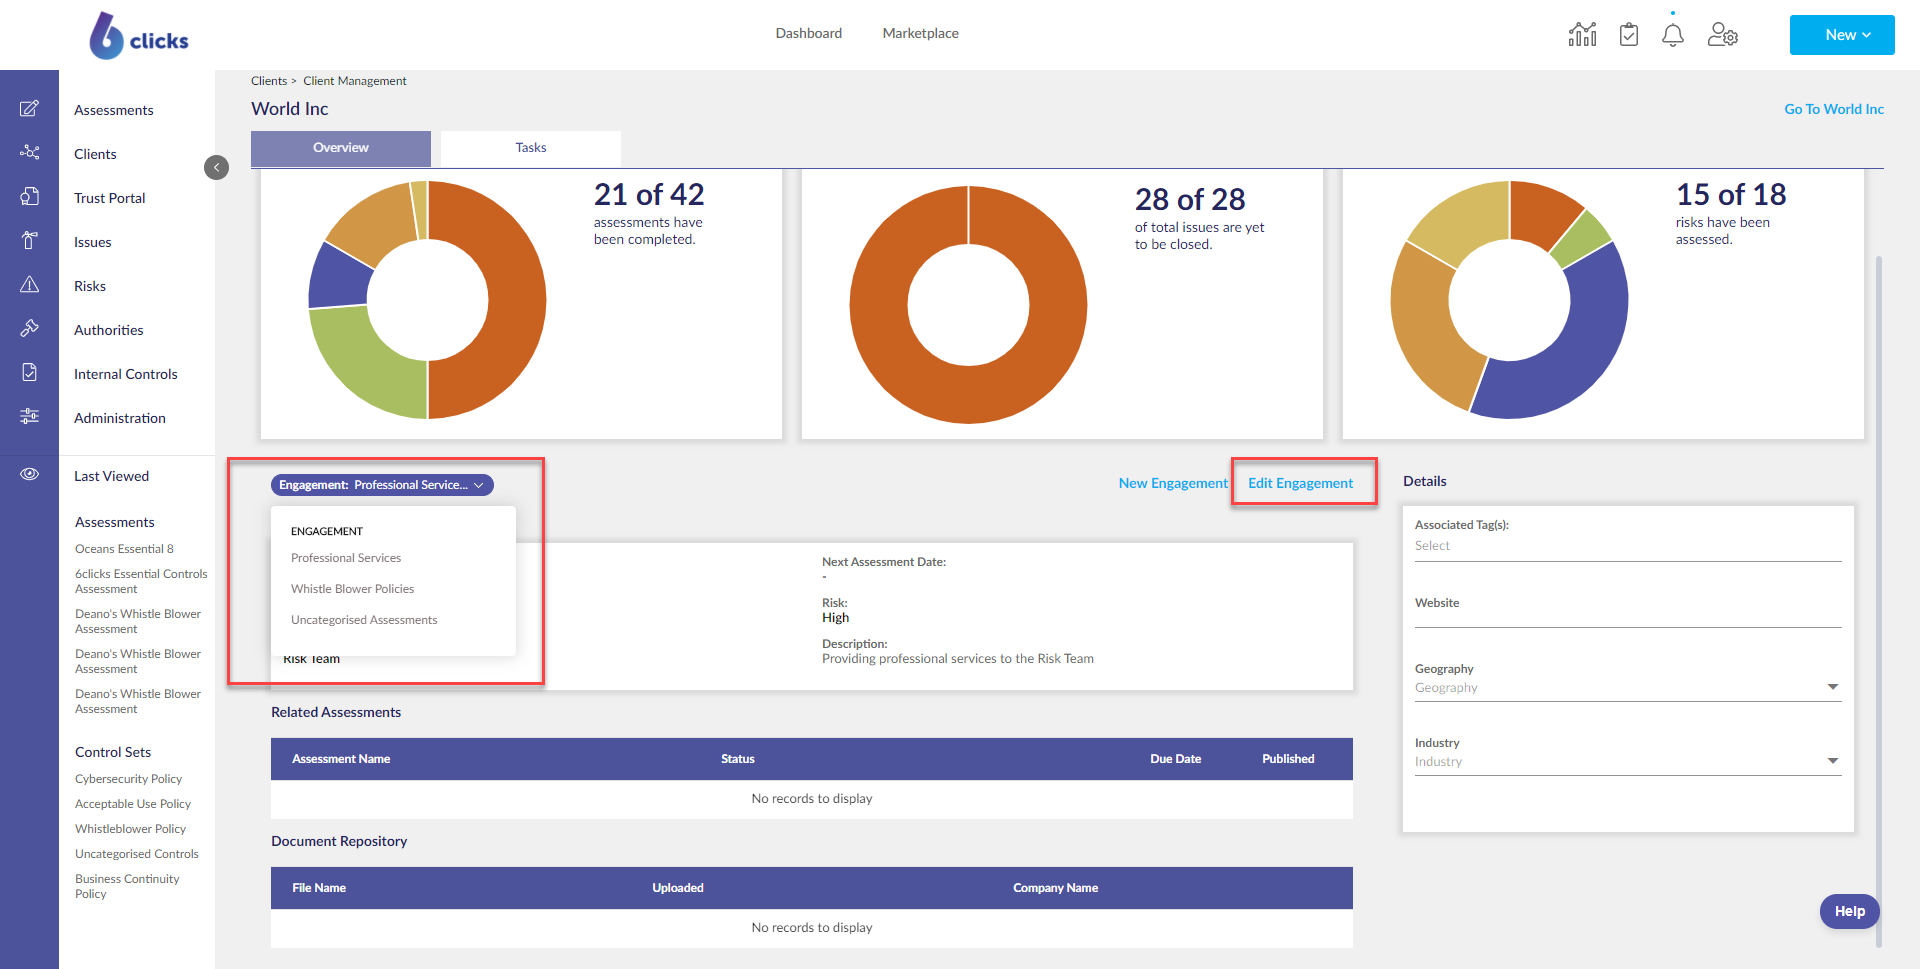Open the notifications bell
Screen dimensions: 1920x969
1673,35
